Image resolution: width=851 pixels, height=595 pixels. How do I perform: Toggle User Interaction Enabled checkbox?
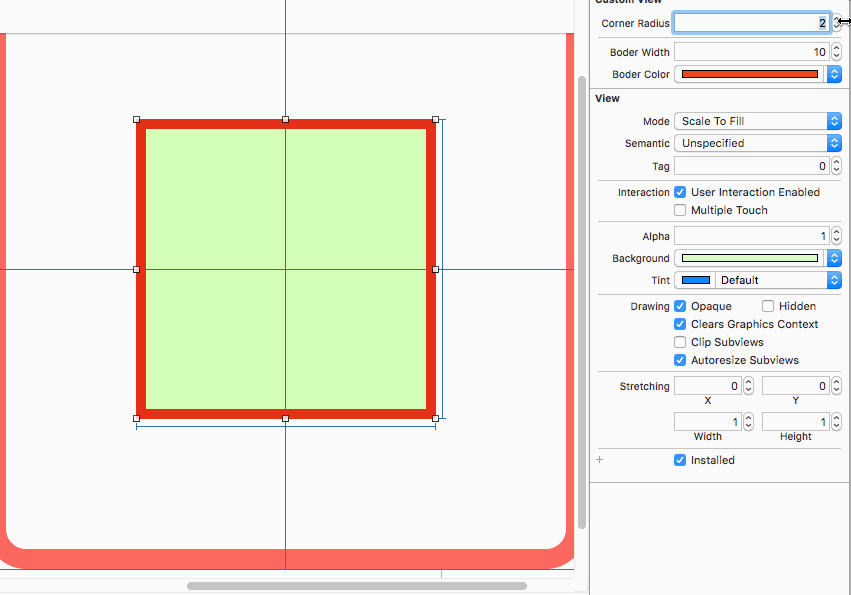coord(680,192)
